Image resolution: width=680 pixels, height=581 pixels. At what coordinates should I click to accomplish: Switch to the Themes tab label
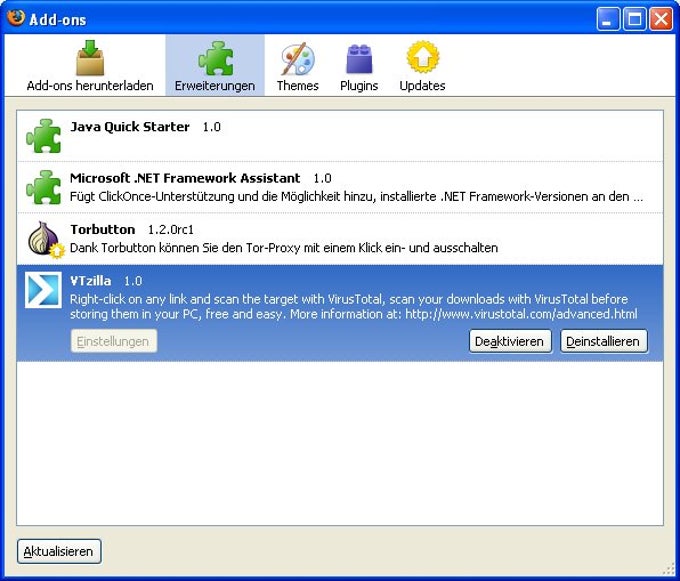298,85
